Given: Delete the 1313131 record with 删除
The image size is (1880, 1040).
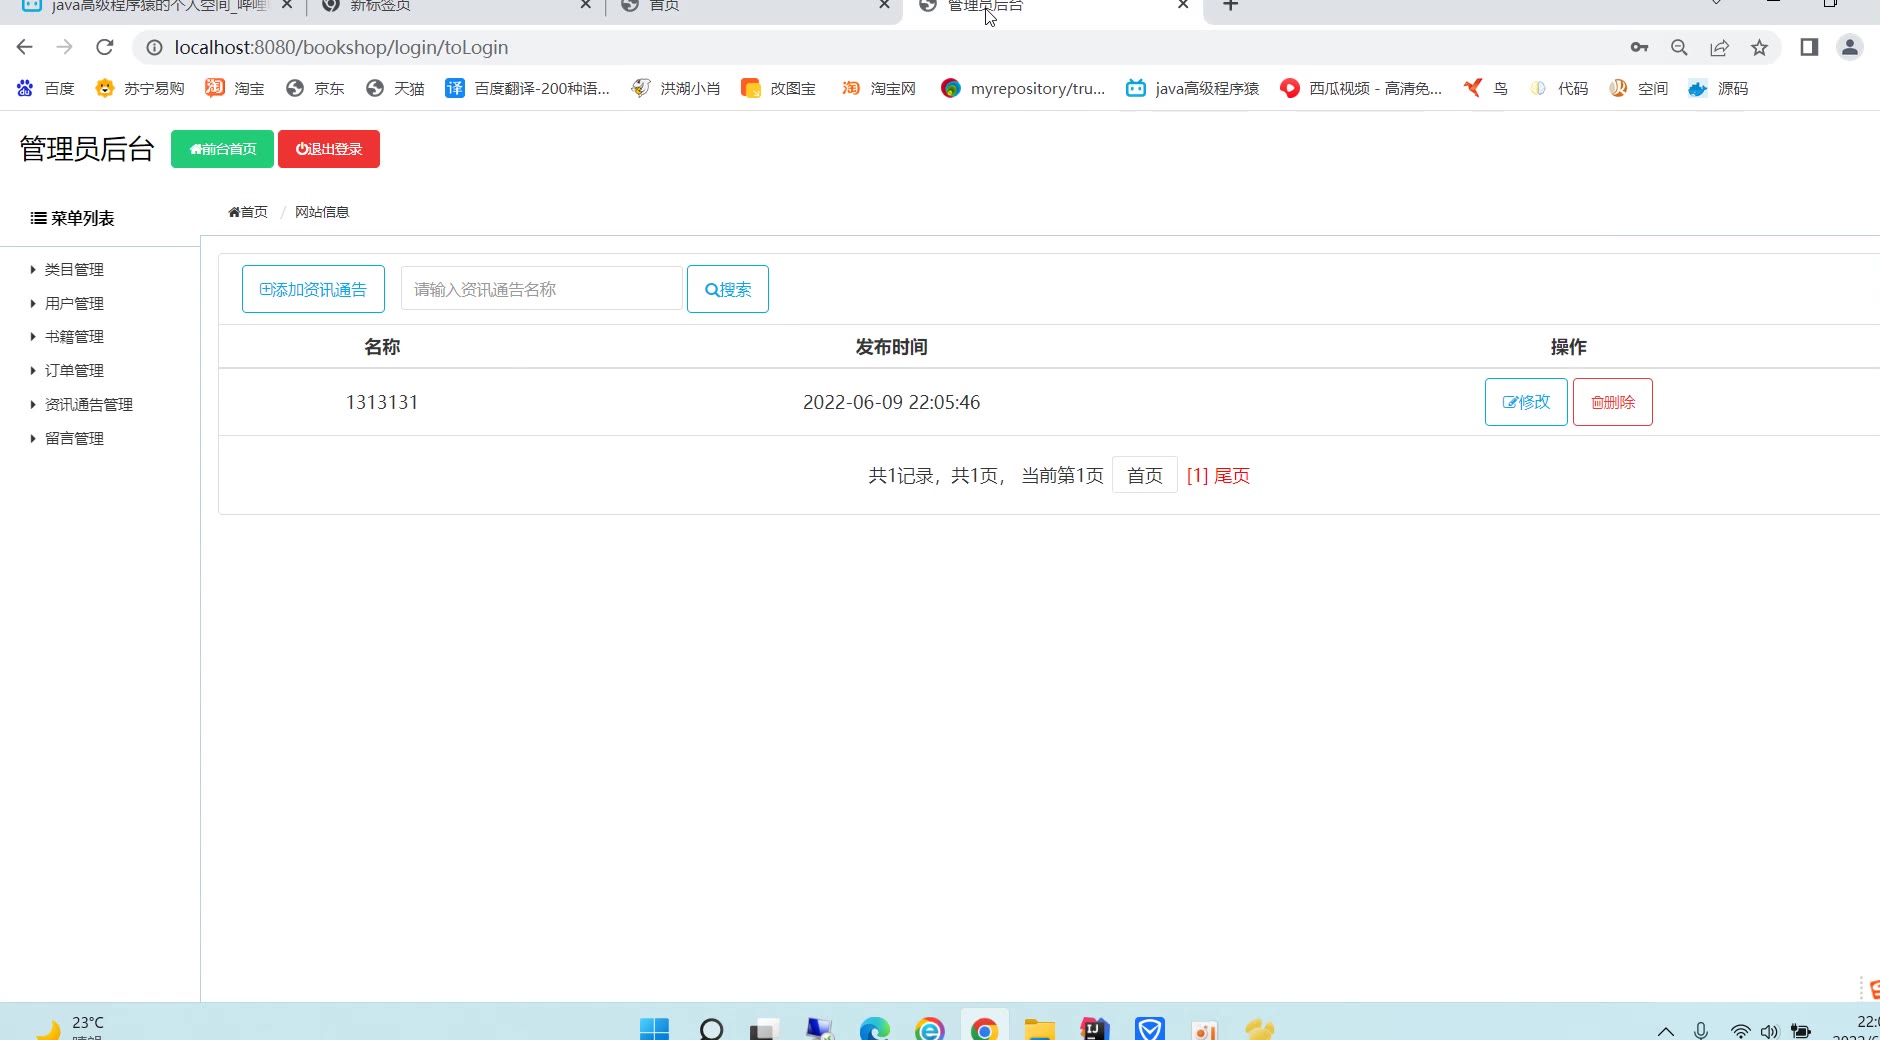Looking at the screenshot, I should [1612, 402].
